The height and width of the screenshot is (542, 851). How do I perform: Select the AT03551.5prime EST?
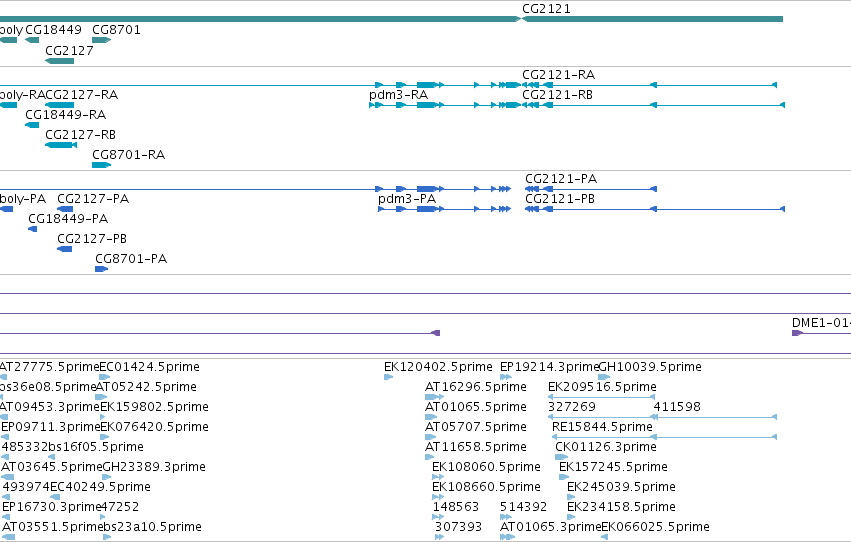(x=9, y=538)
